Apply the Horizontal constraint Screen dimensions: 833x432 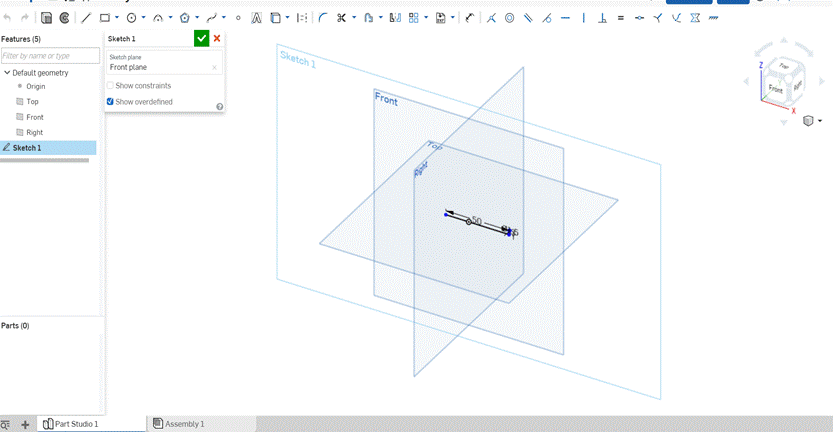[565, 18]
